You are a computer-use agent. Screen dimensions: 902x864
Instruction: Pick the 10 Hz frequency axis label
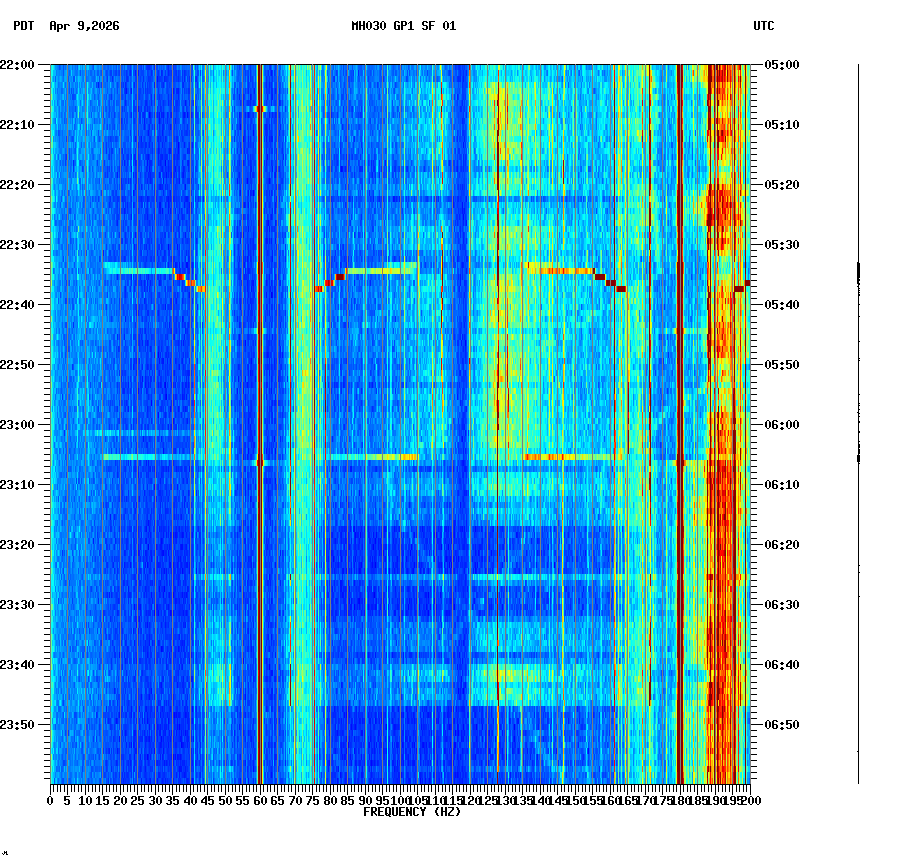[x=85, y=801]
